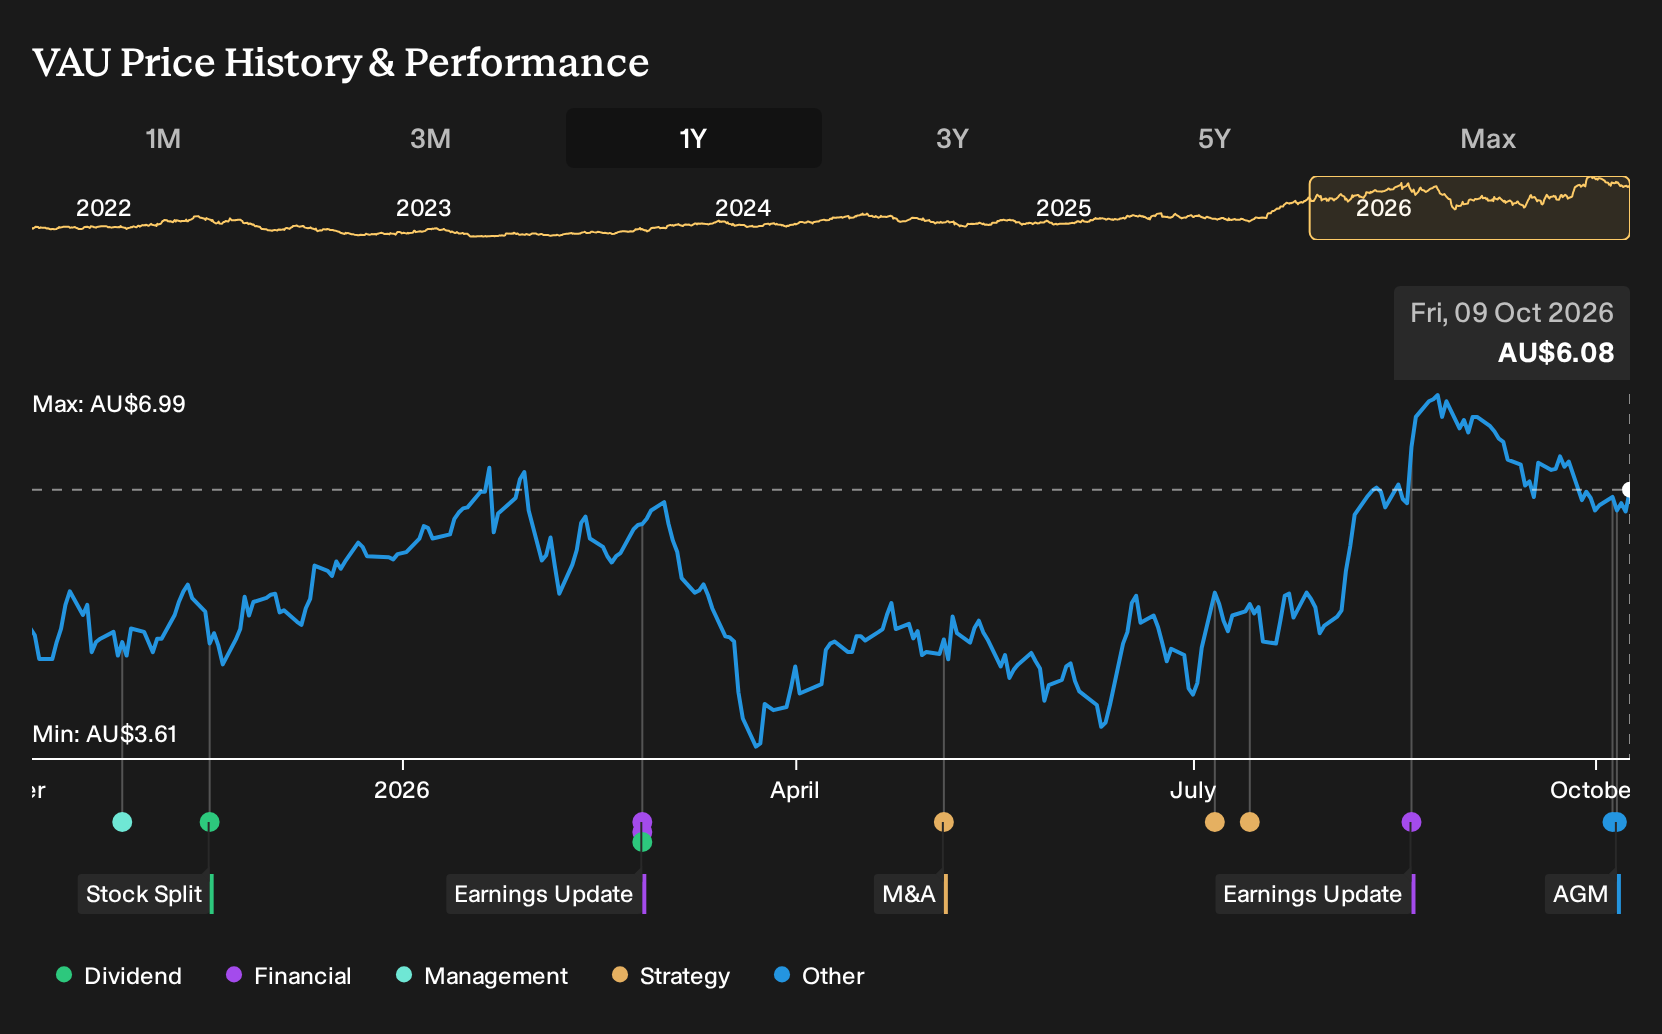Click the July axis label
1662x1034 pixels.
tap(1193, 790)
